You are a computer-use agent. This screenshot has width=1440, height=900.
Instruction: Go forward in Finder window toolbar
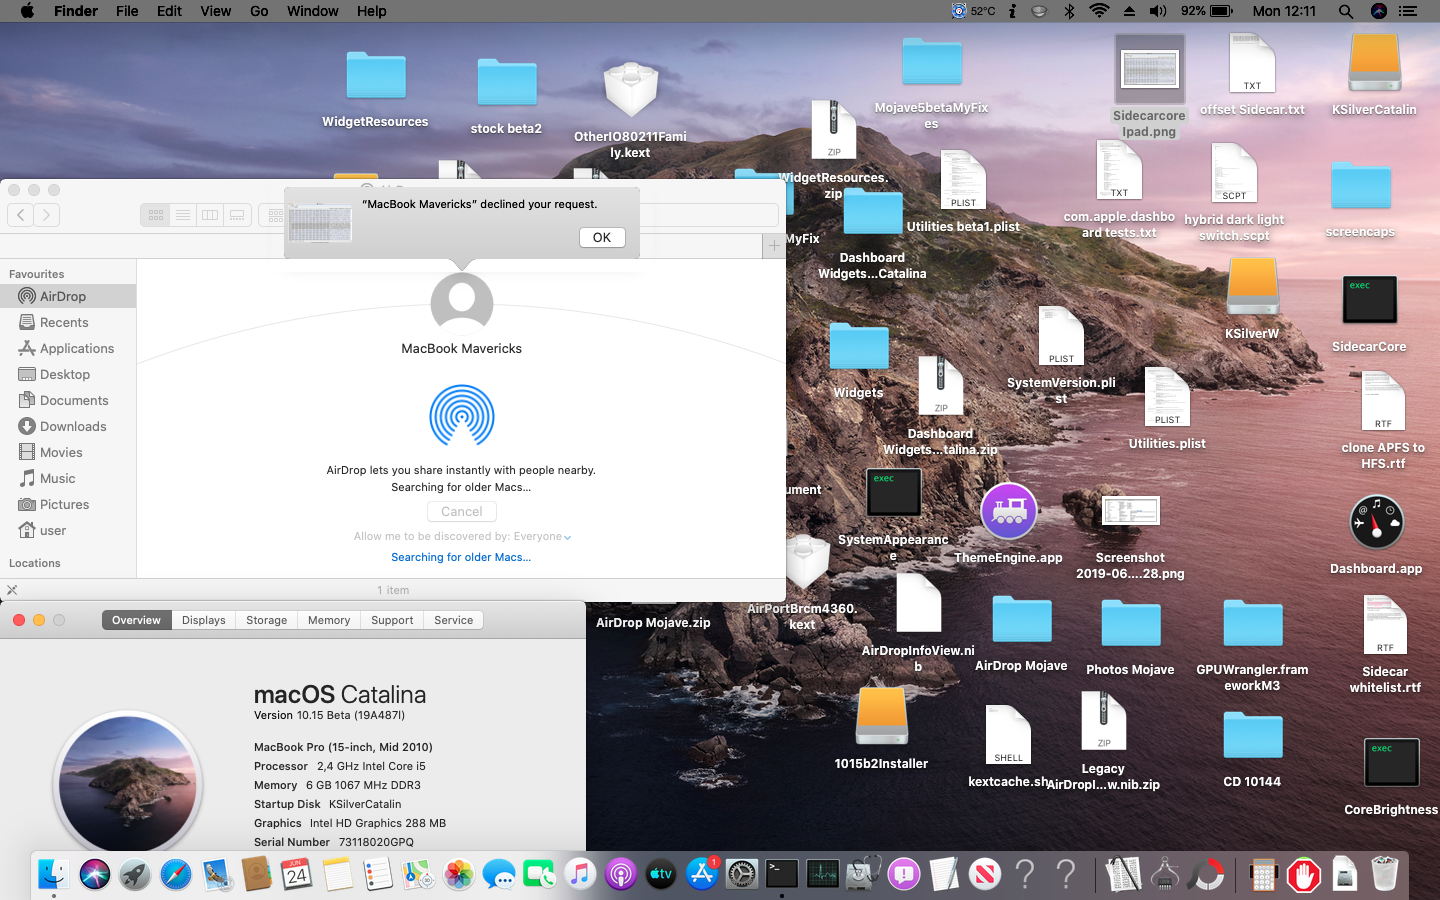click(x=47, y=214)
